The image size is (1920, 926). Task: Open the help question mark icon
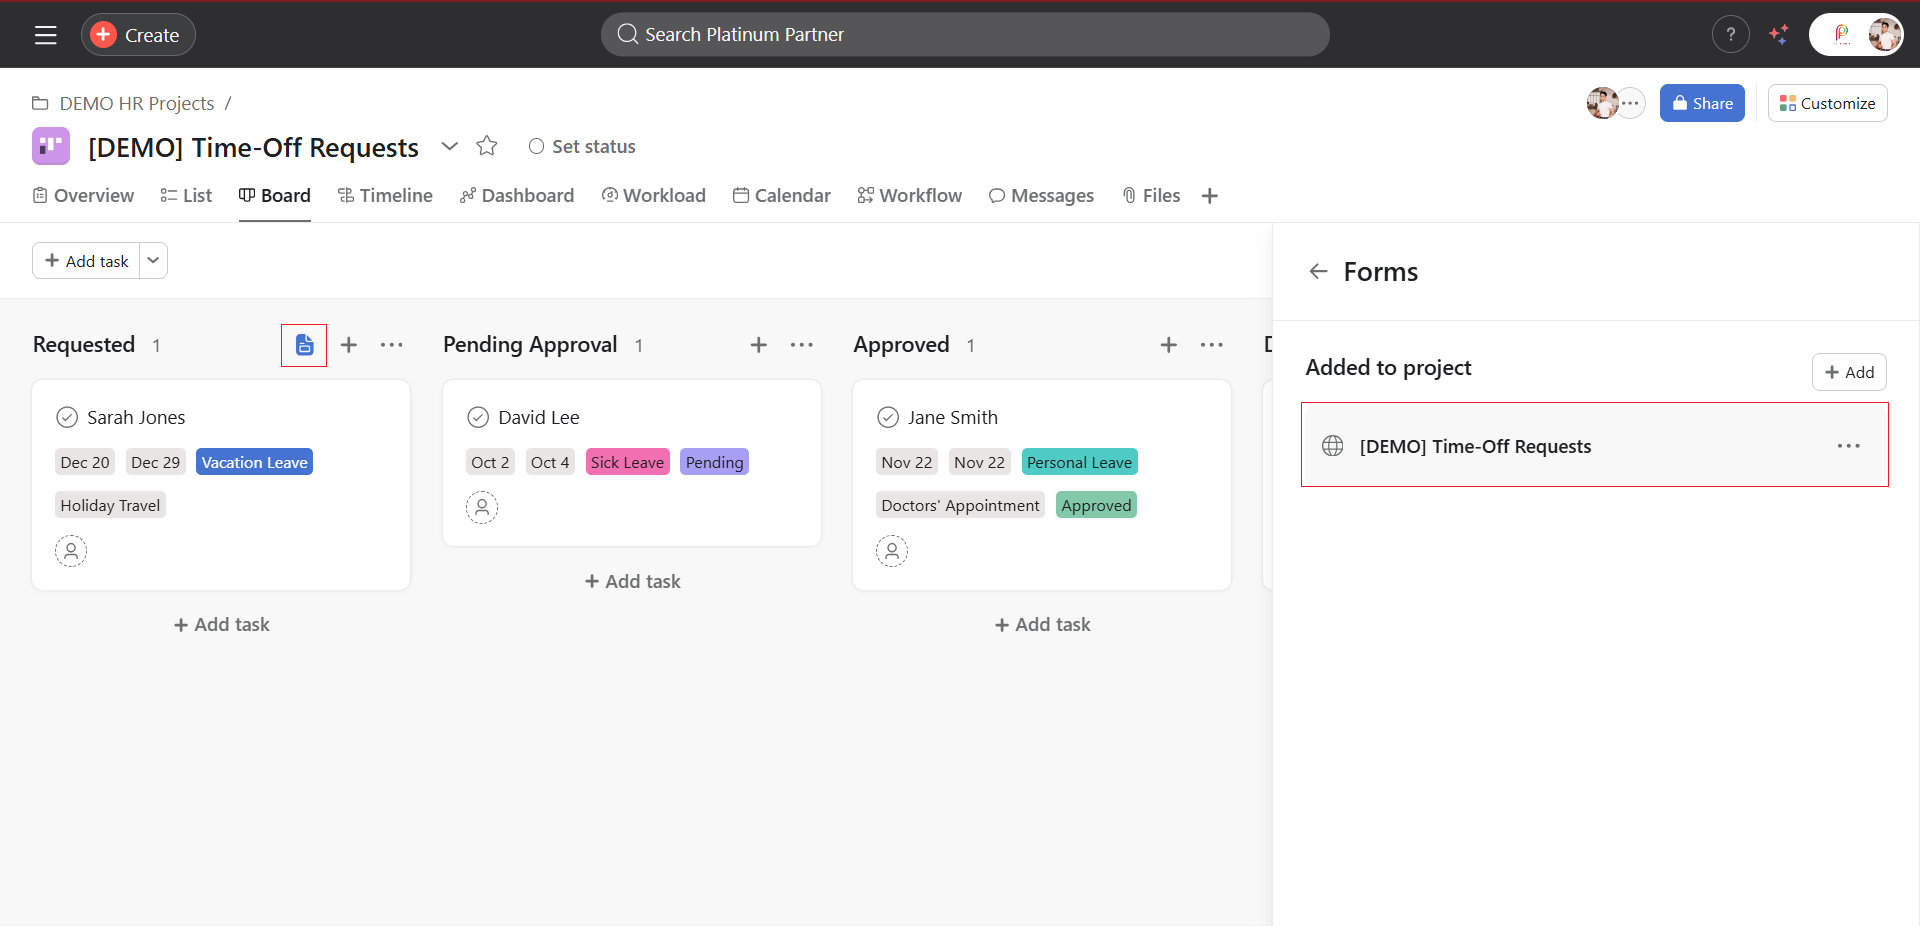click(1730, 35)
